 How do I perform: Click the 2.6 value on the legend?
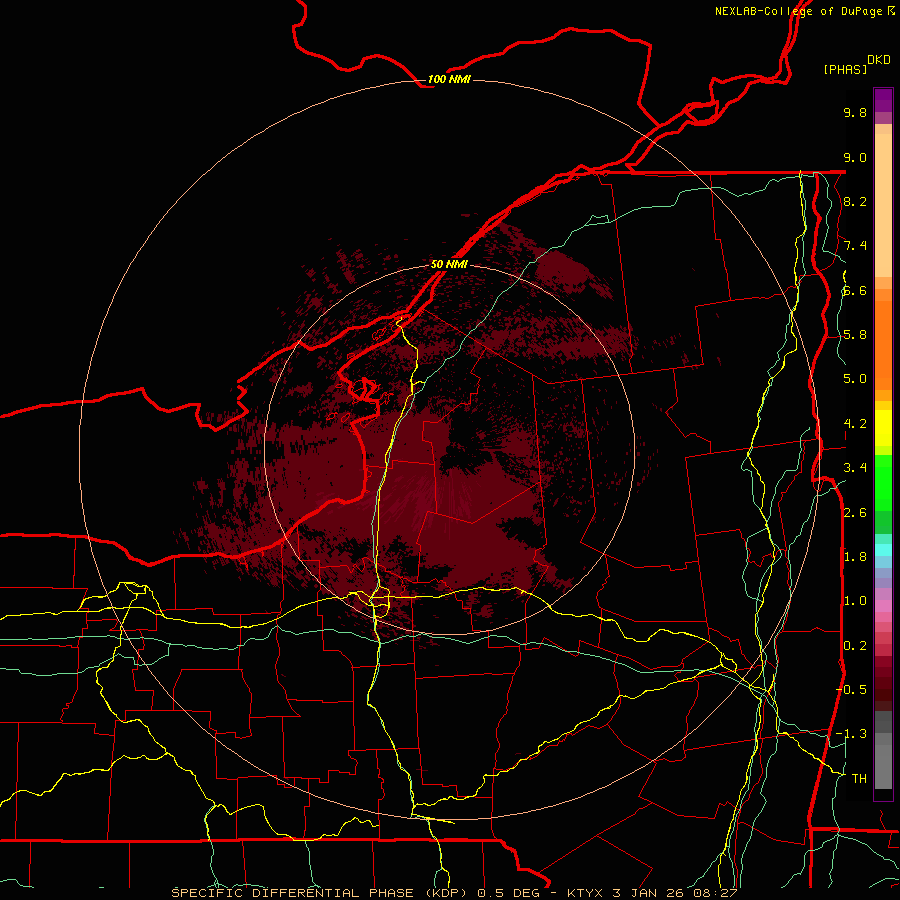click(855, 513)
